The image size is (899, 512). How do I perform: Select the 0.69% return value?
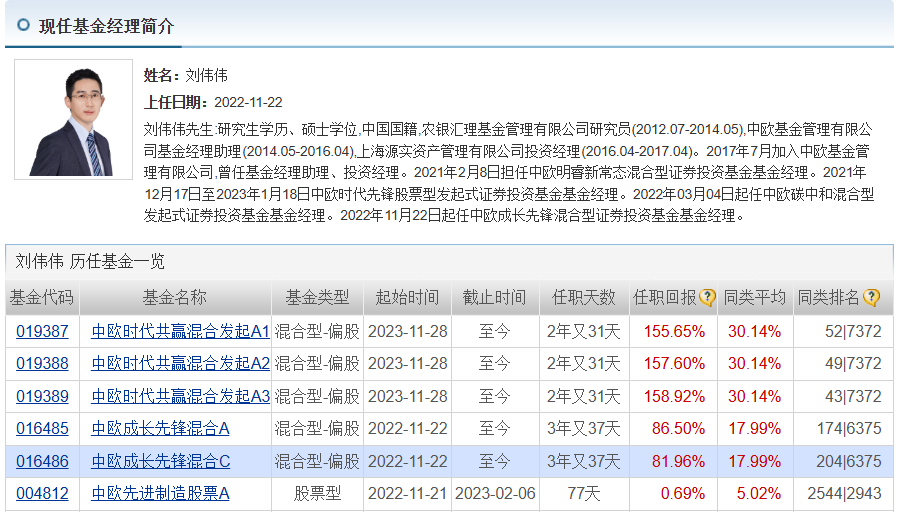[683, 493]
